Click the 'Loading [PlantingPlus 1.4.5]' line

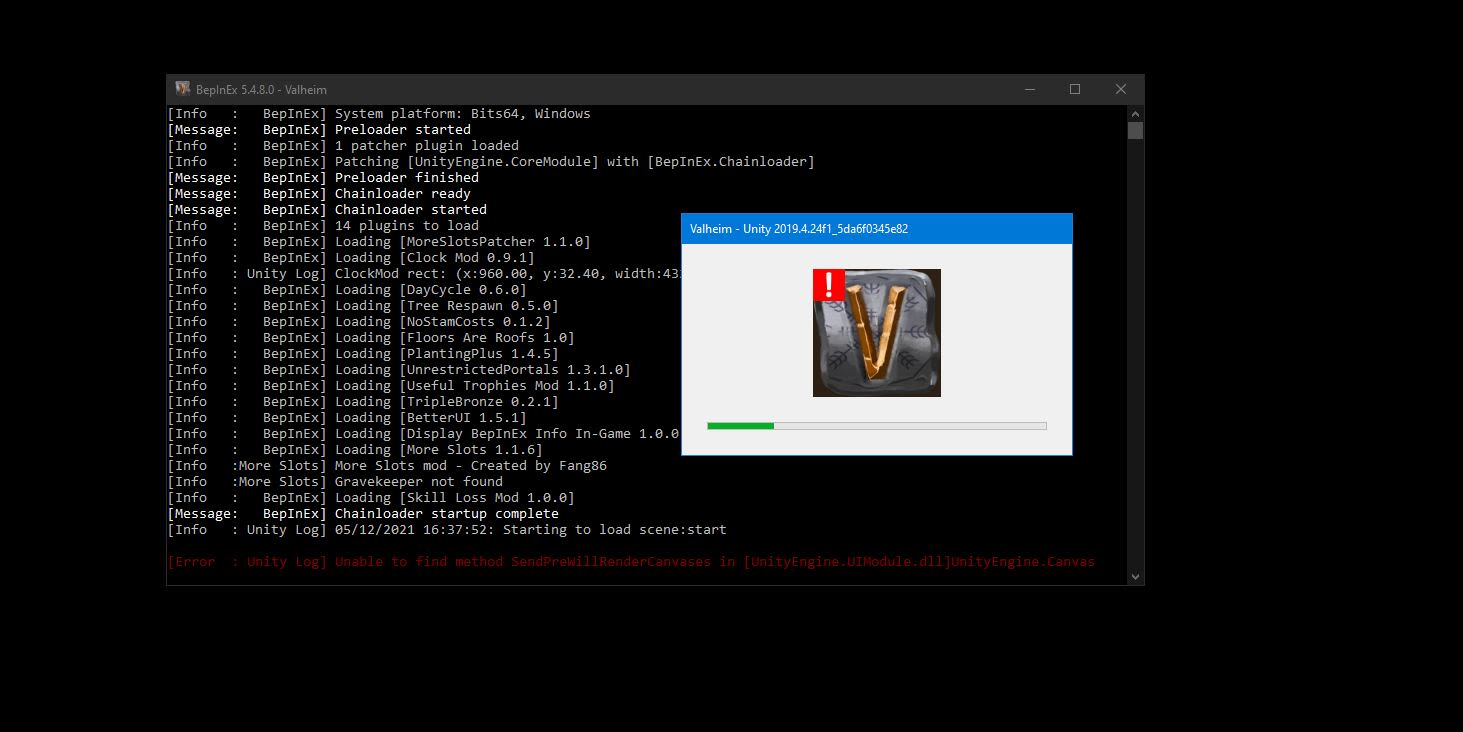click(363, 354)
